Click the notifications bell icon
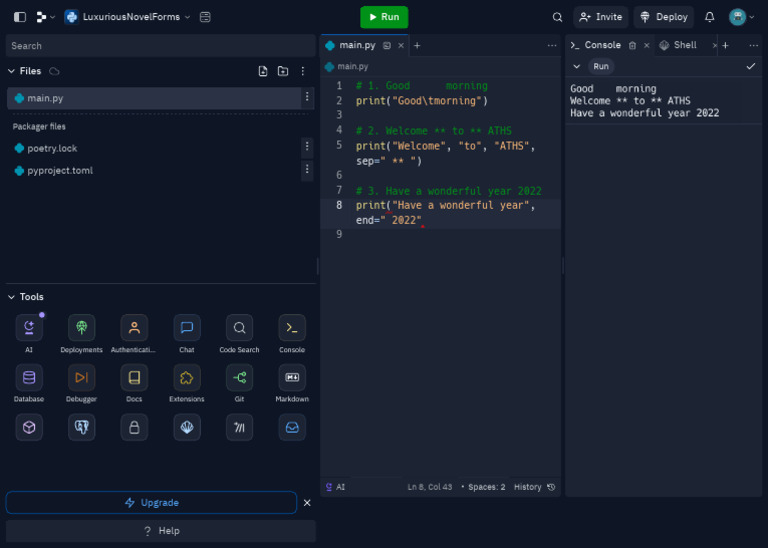Viewport: 768px width, 548px height. click(x=710, y=17)
